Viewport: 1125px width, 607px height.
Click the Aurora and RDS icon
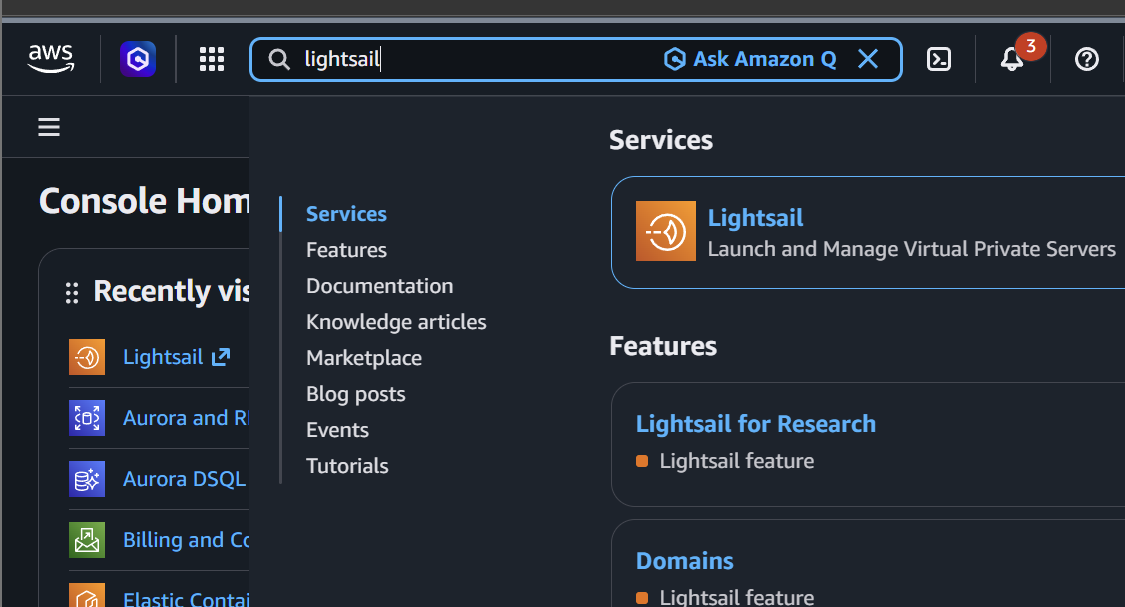coord(87,418)
